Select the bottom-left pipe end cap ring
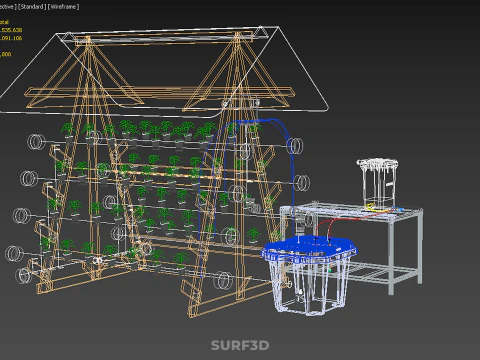The width and height of the screenshot is (480, 360). (22, 275)
